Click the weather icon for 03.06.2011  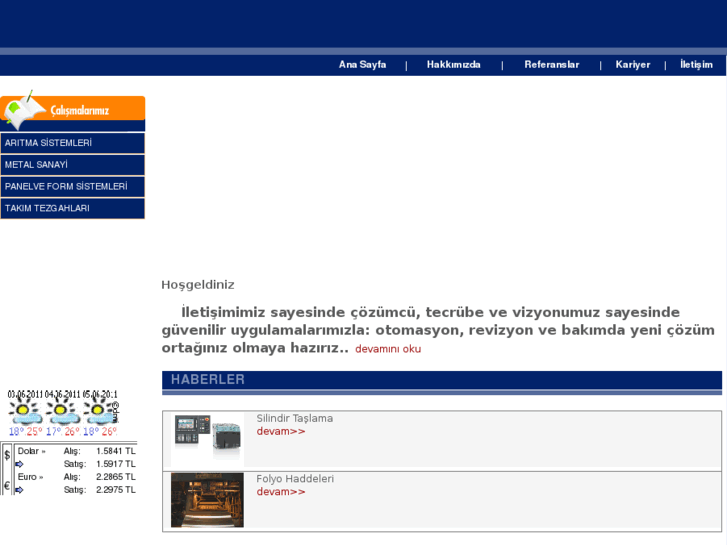pyautogui.click(x=25, y=413)
